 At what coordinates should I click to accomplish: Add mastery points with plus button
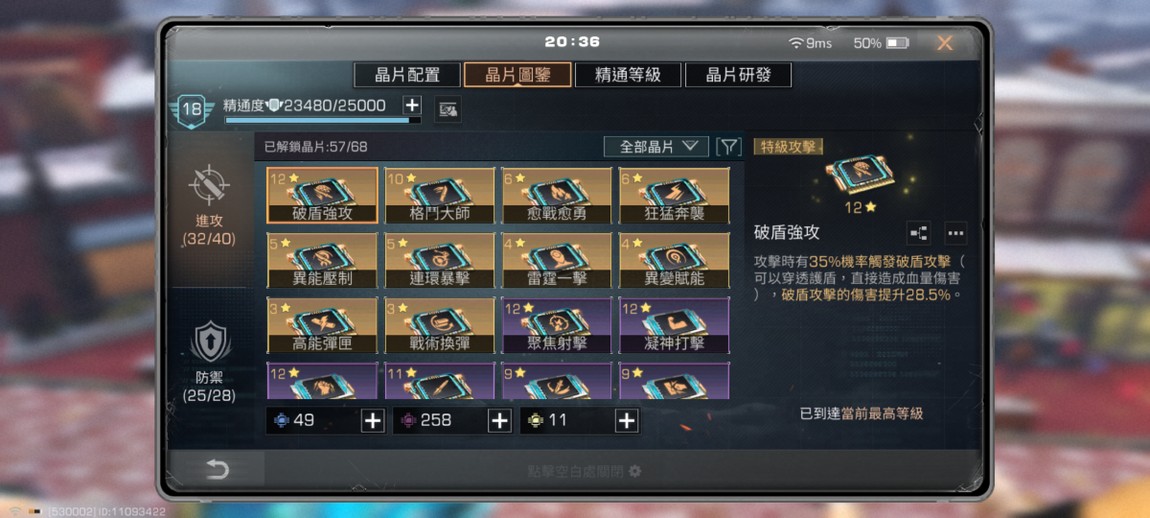[412, 105]
